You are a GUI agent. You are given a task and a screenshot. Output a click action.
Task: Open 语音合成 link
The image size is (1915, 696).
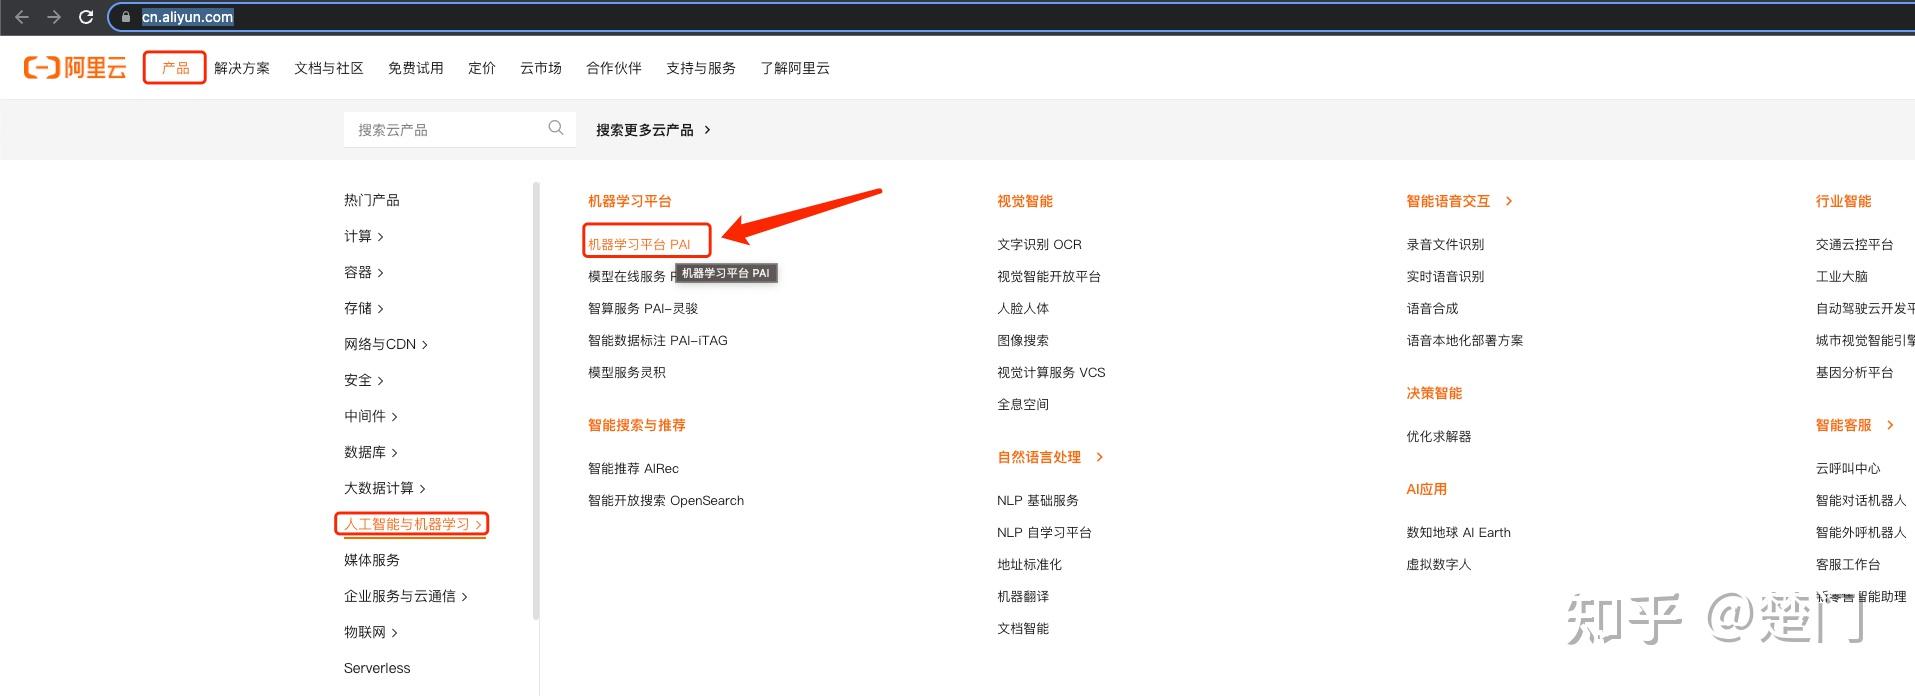pos(1433,308)
